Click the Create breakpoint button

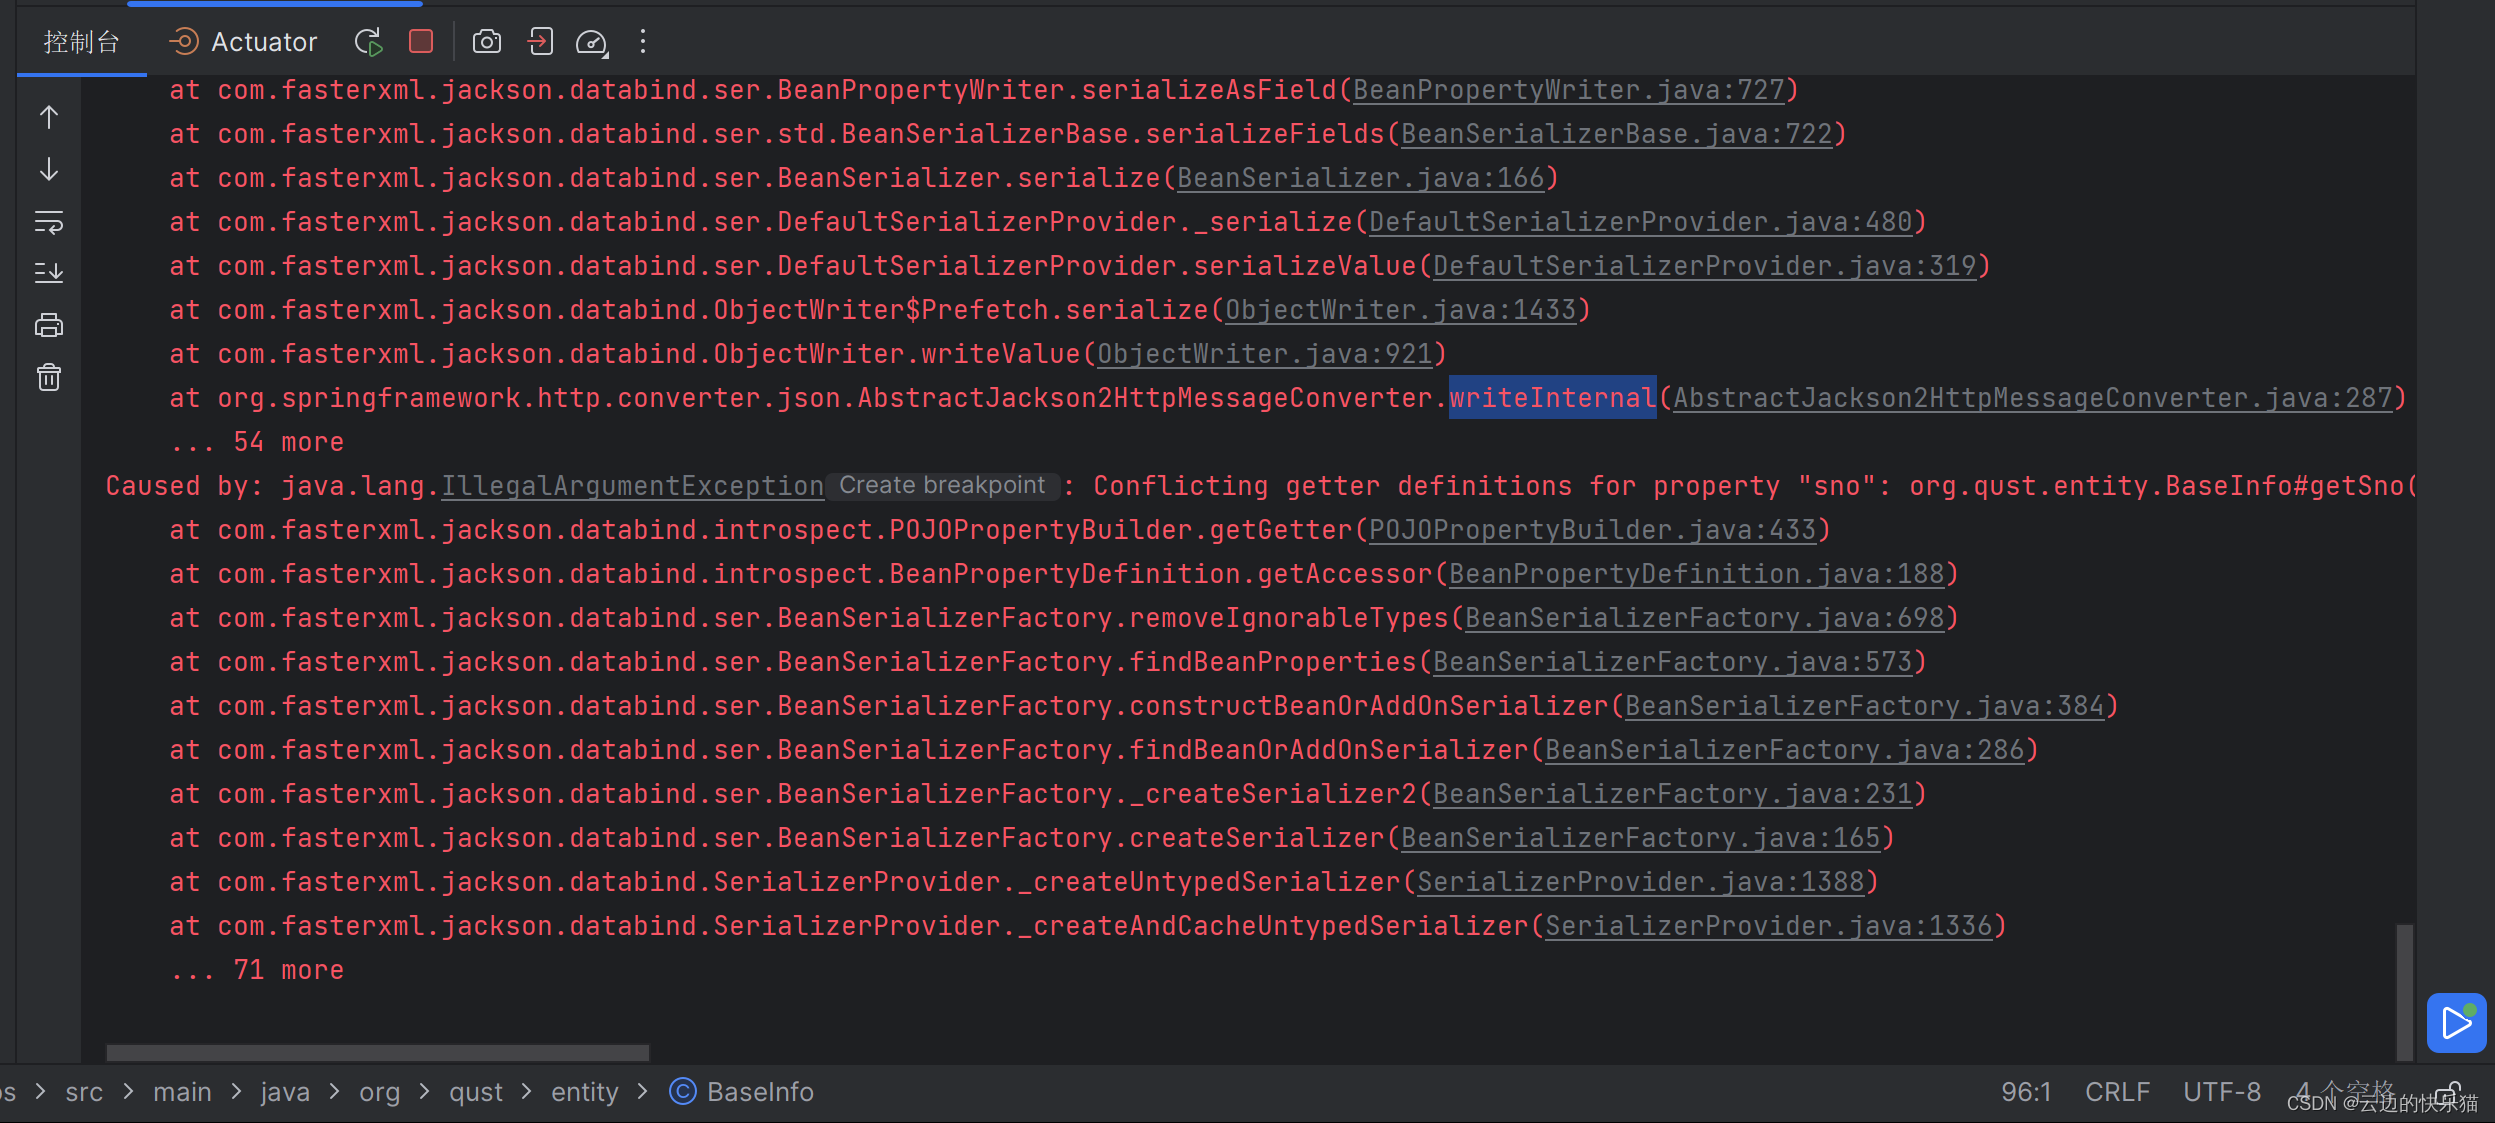tap(943, 485)
